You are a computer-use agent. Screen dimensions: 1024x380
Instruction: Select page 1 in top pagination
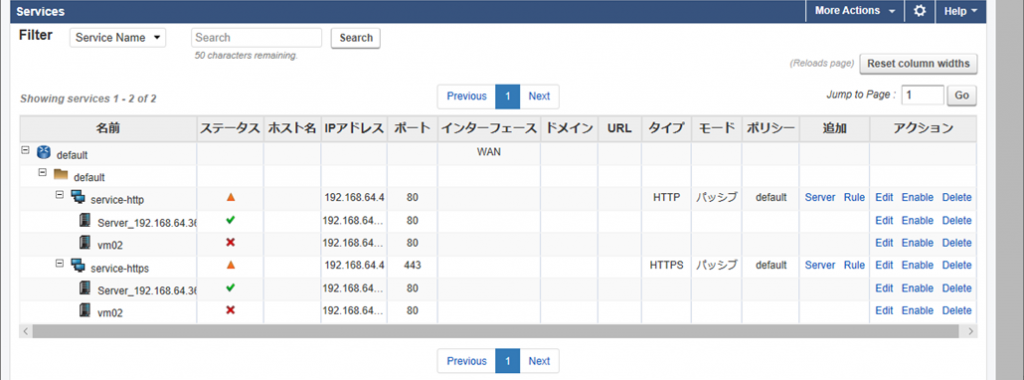(x=507, y=97)
